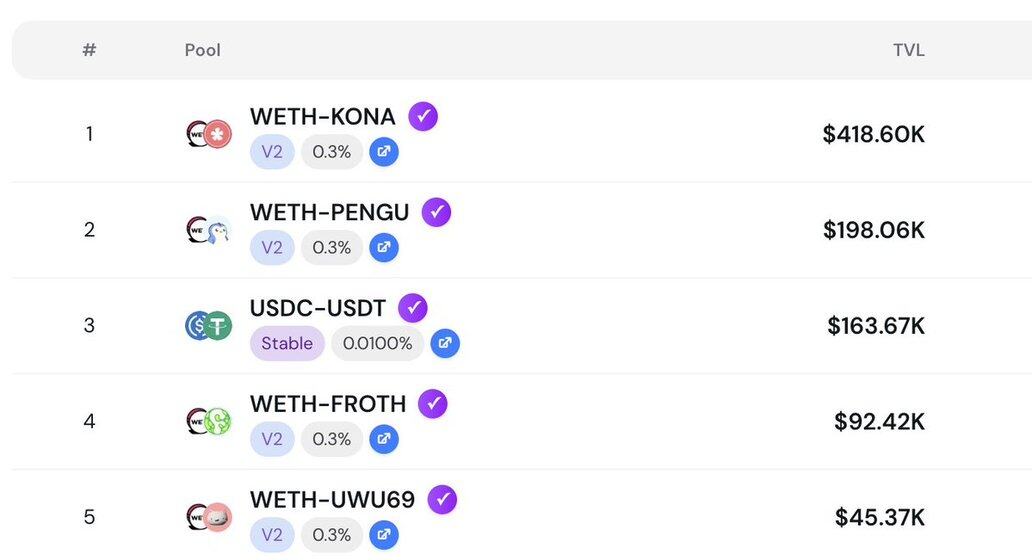
Task: Select the $418.60K TVL value
Action: point(873,134)
